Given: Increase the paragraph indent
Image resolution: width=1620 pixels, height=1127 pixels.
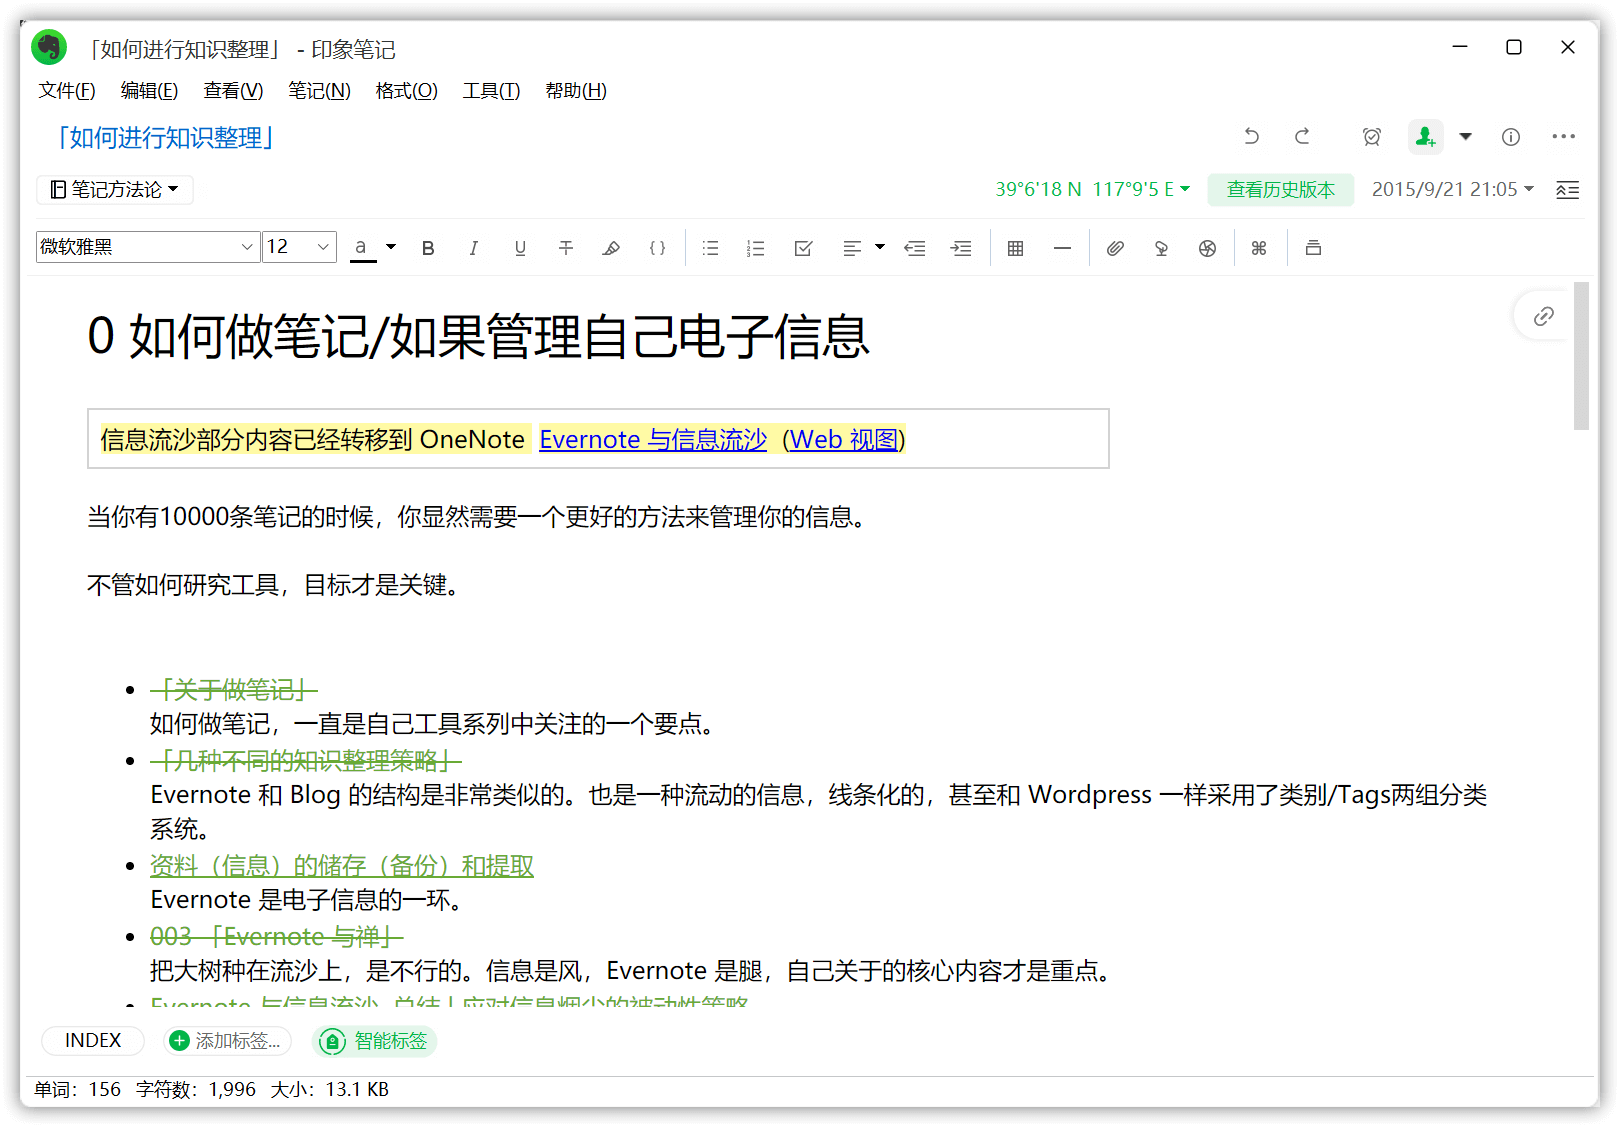Looking at the screenshot, I should click(961, 248).
